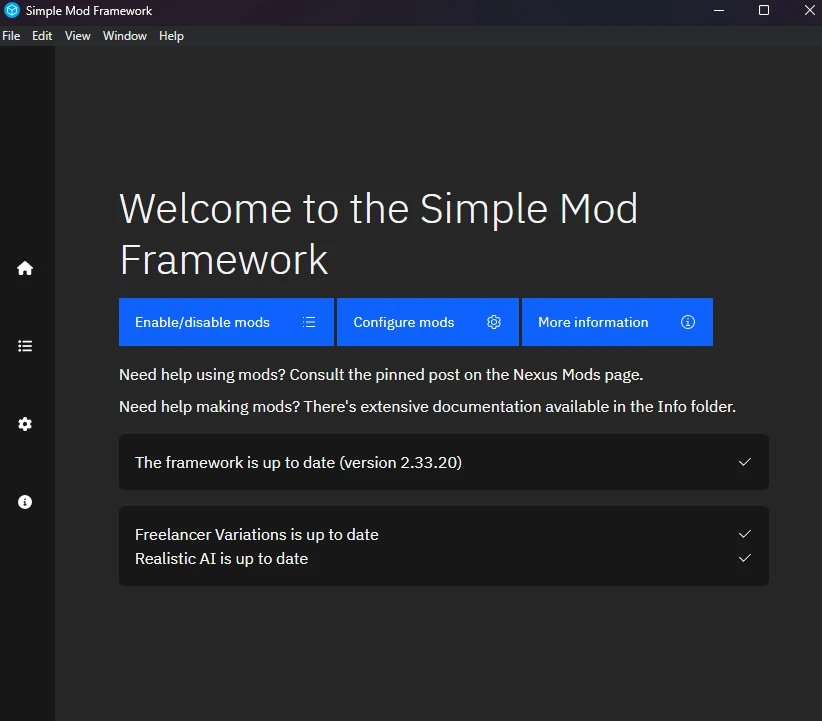822x721 pixels.
Task: Click the framework up to date notice
Action: 298,462
